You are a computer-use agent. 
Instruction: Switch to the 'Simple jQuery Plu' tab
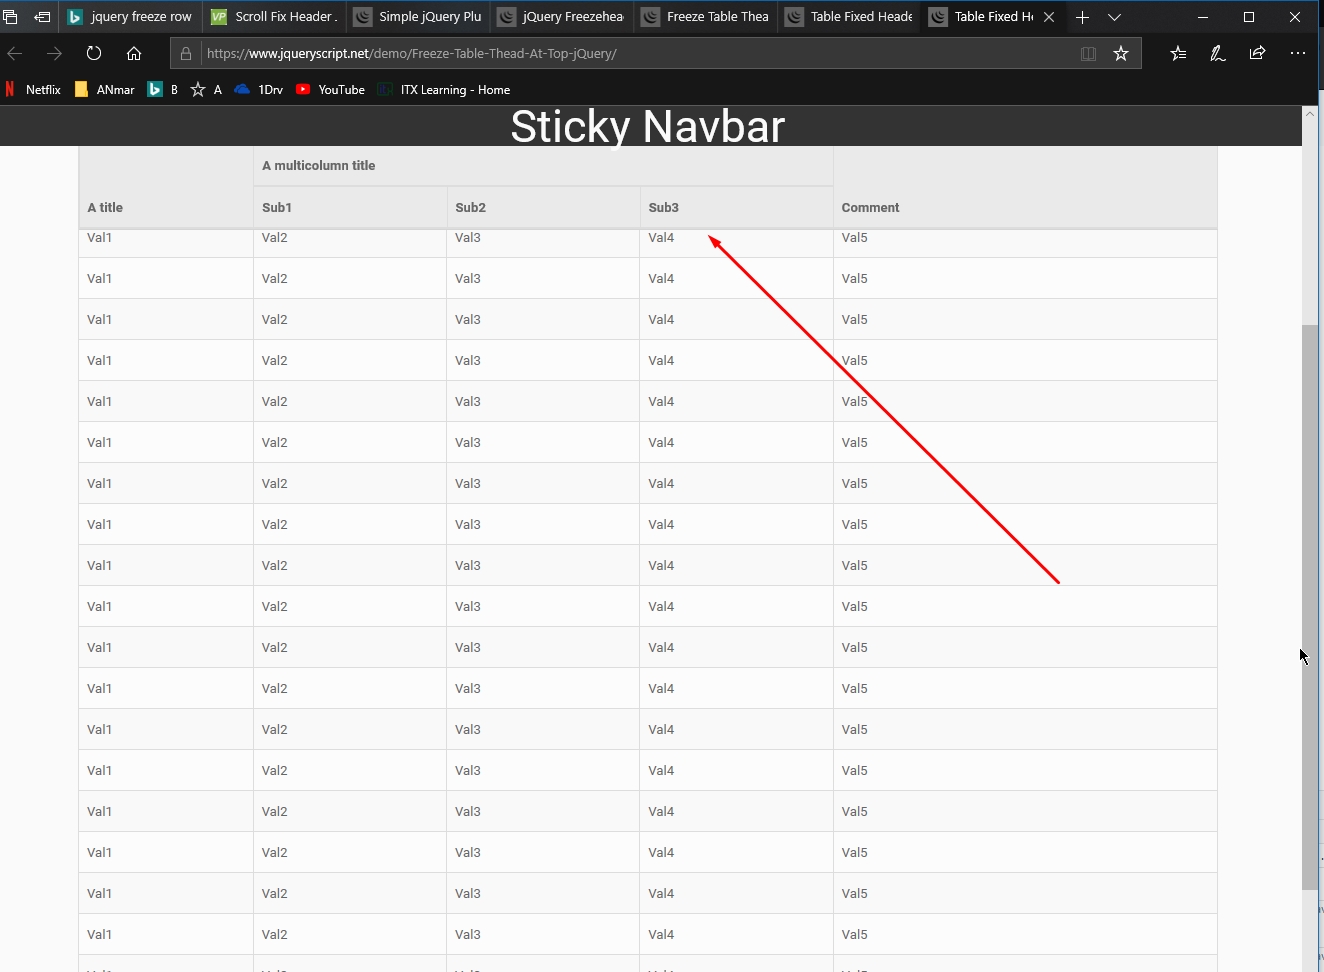click(x=420, y=17)
